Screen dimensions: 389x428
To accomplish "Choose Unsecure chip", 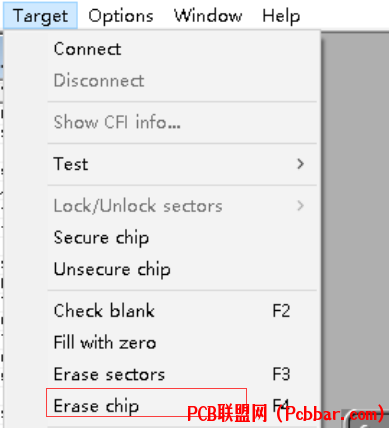I will tap(182, 269).
